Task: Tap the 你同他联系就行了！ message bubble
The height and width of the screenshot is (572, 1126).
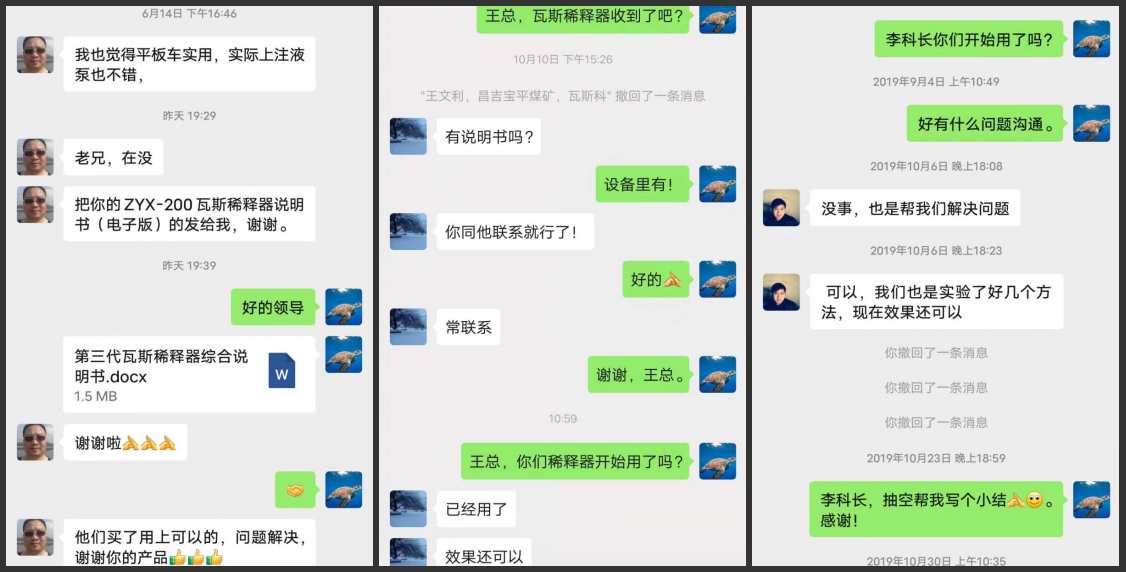Action: (x=515, y=232)
